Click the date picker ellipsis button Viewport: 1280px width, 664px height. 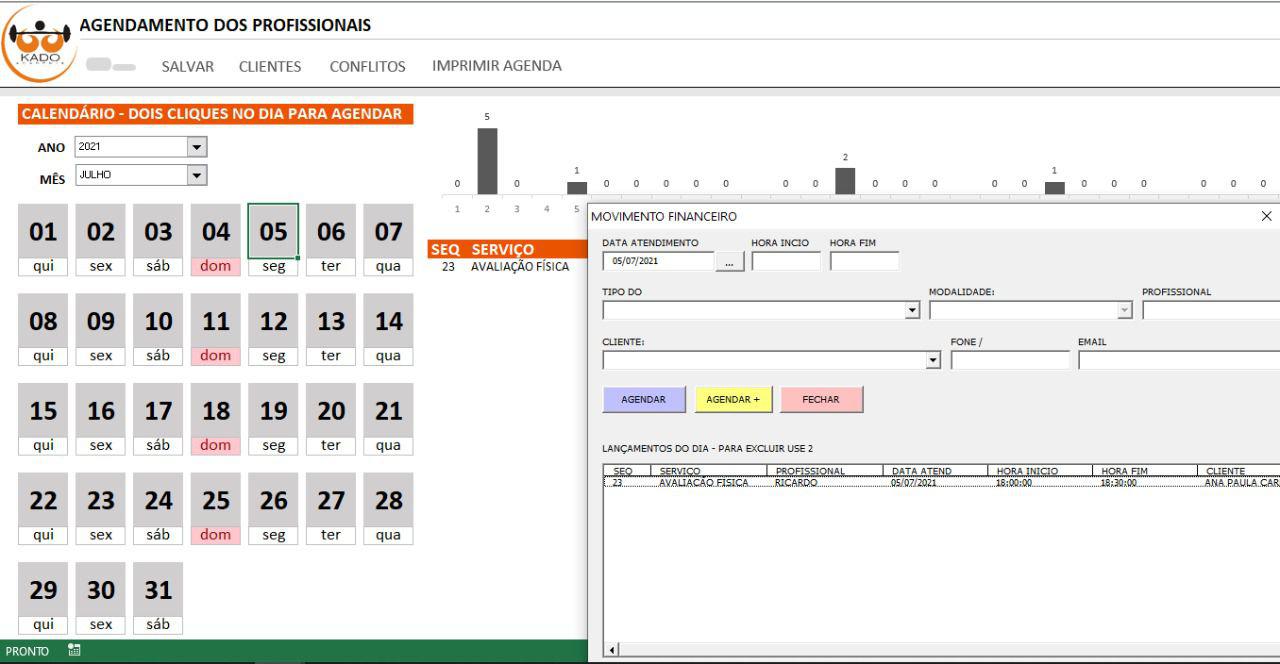(x=730, y=262)
